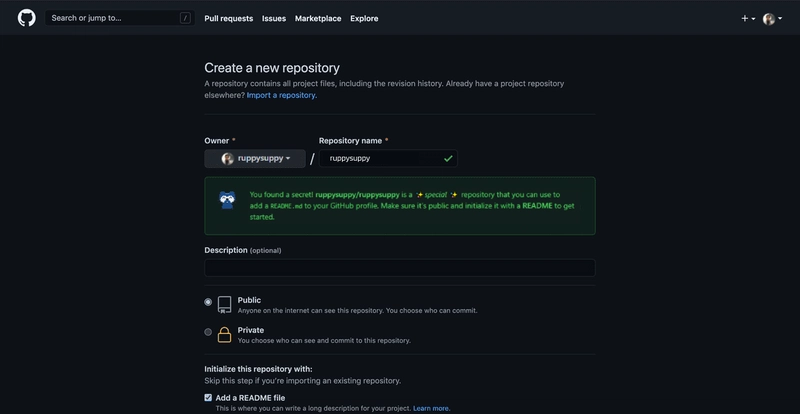
Task: Open the Learn more link about README
Action: 431,408
